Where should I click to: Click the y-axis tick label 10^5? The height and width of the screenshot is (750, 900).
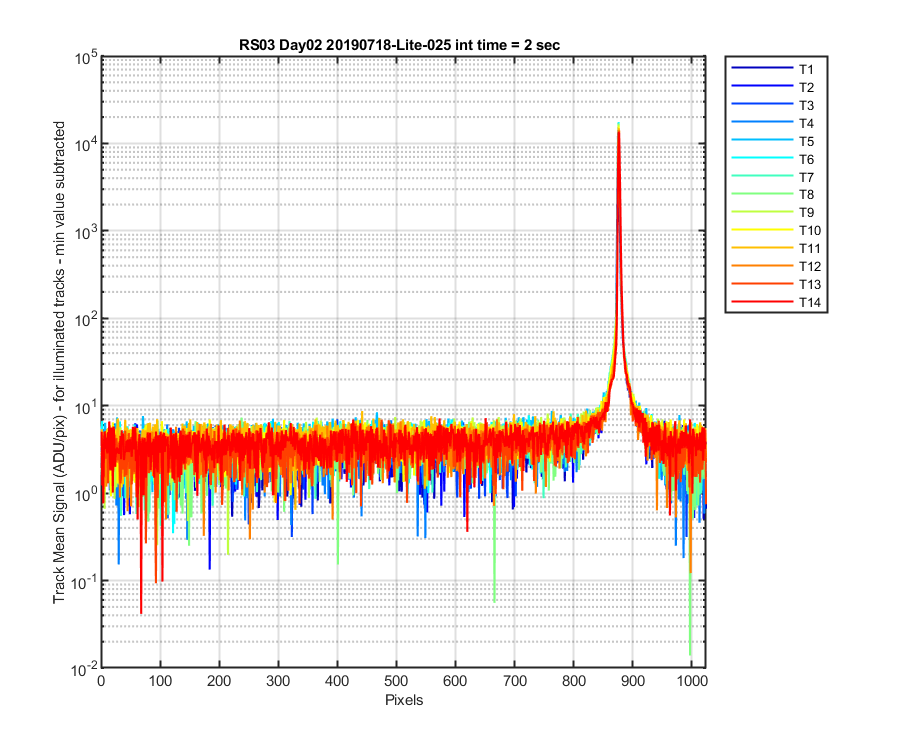tap(86, 58)
